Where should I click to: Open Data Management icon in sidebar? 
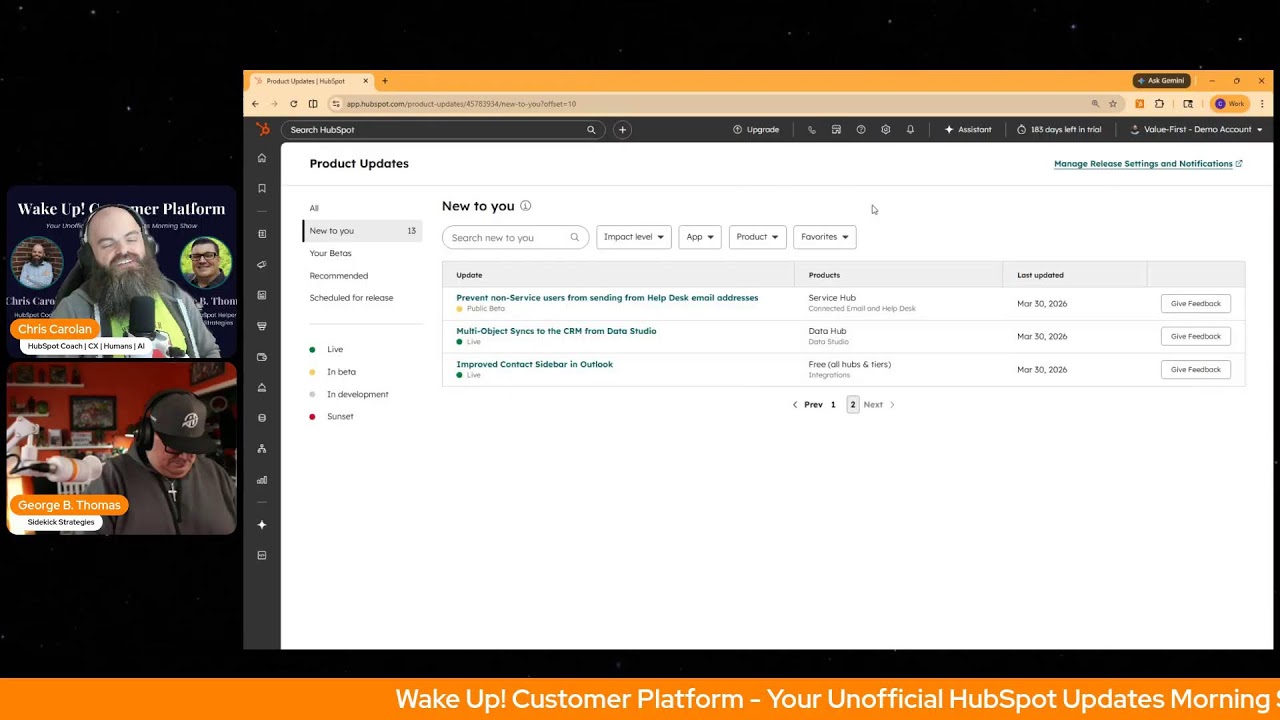(x=262, y=418)
